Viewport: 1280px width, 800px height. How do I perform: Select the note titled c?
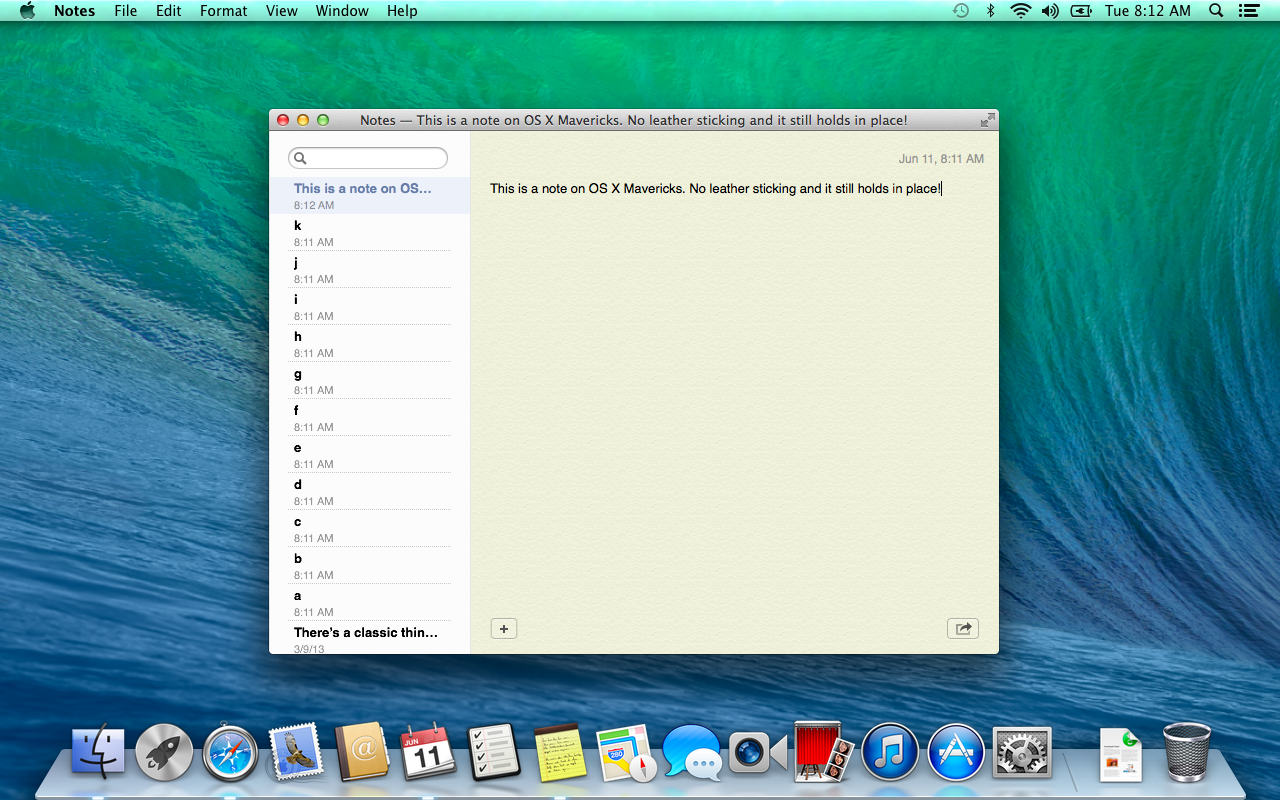370,528
